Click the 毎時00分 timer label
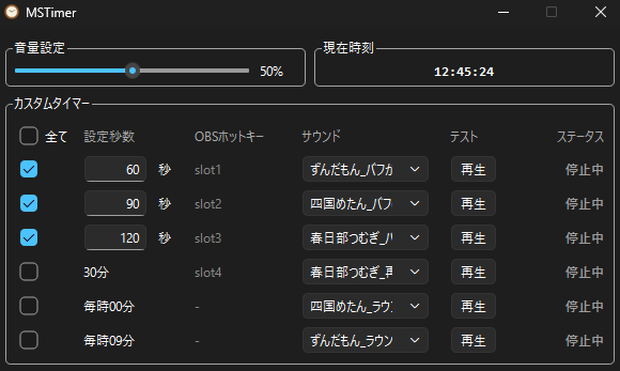 [109, 306]
